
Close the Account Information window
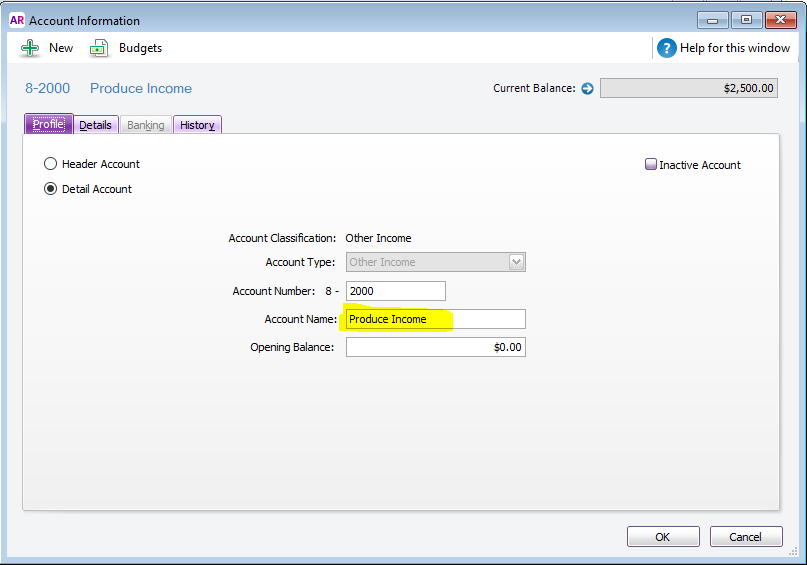click(x=779, y=19)
